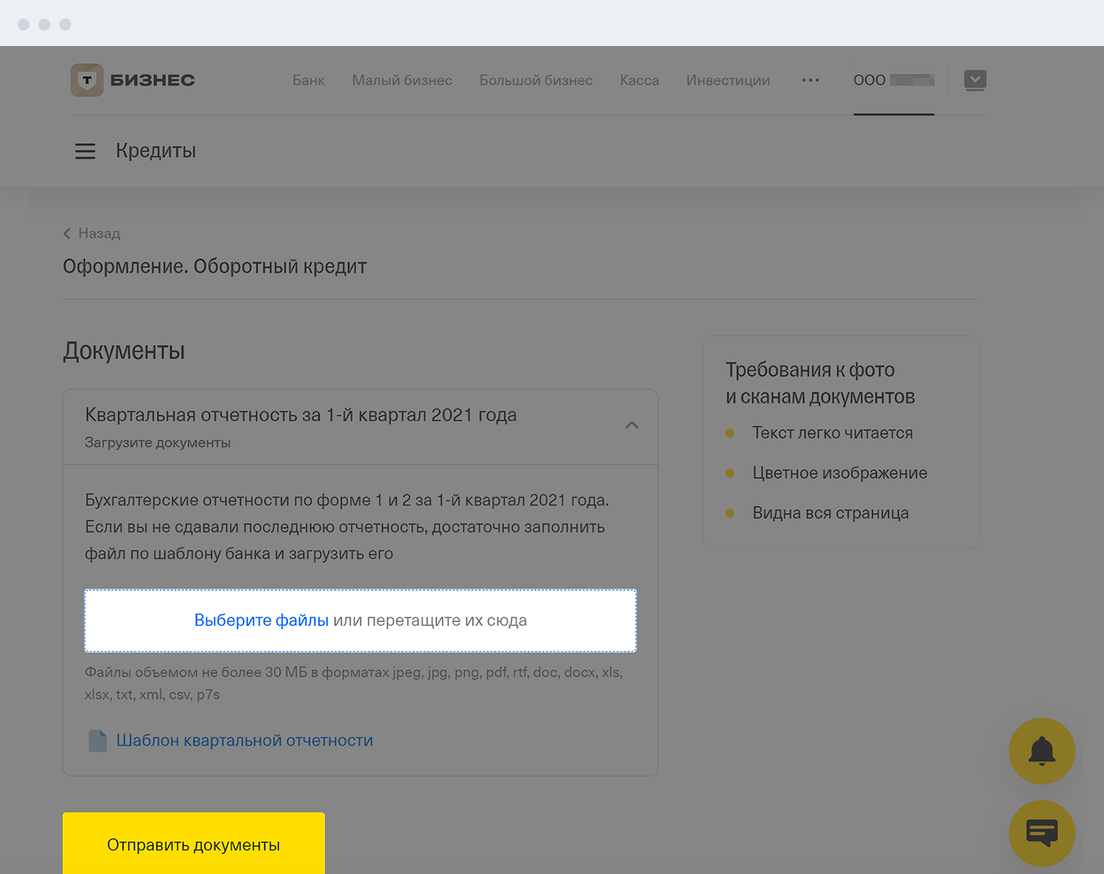Screen dimensions: 1104x874
Task: Click the profile icon in the top right
Action: [974, 80]
